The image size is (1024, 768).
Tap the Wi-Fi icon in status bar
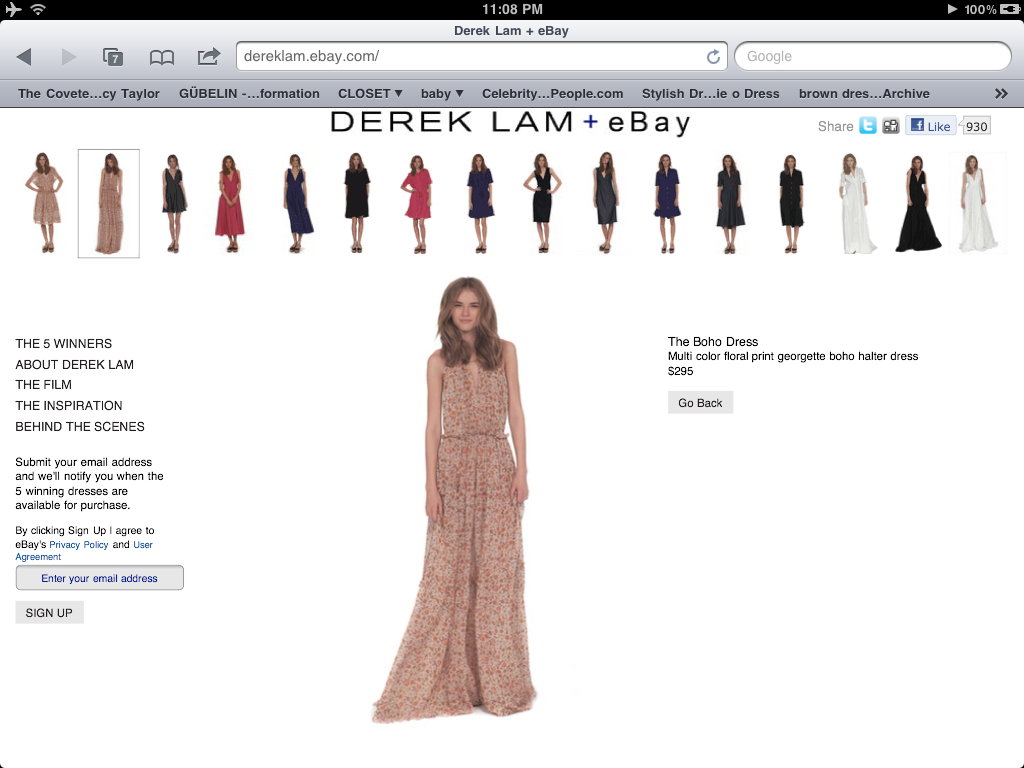click(x=39, y=9)
